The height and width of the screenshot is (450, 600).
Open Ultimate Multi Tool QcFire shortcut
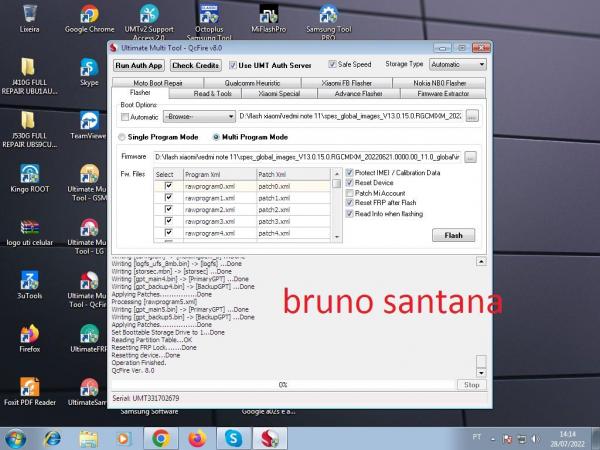88,289
